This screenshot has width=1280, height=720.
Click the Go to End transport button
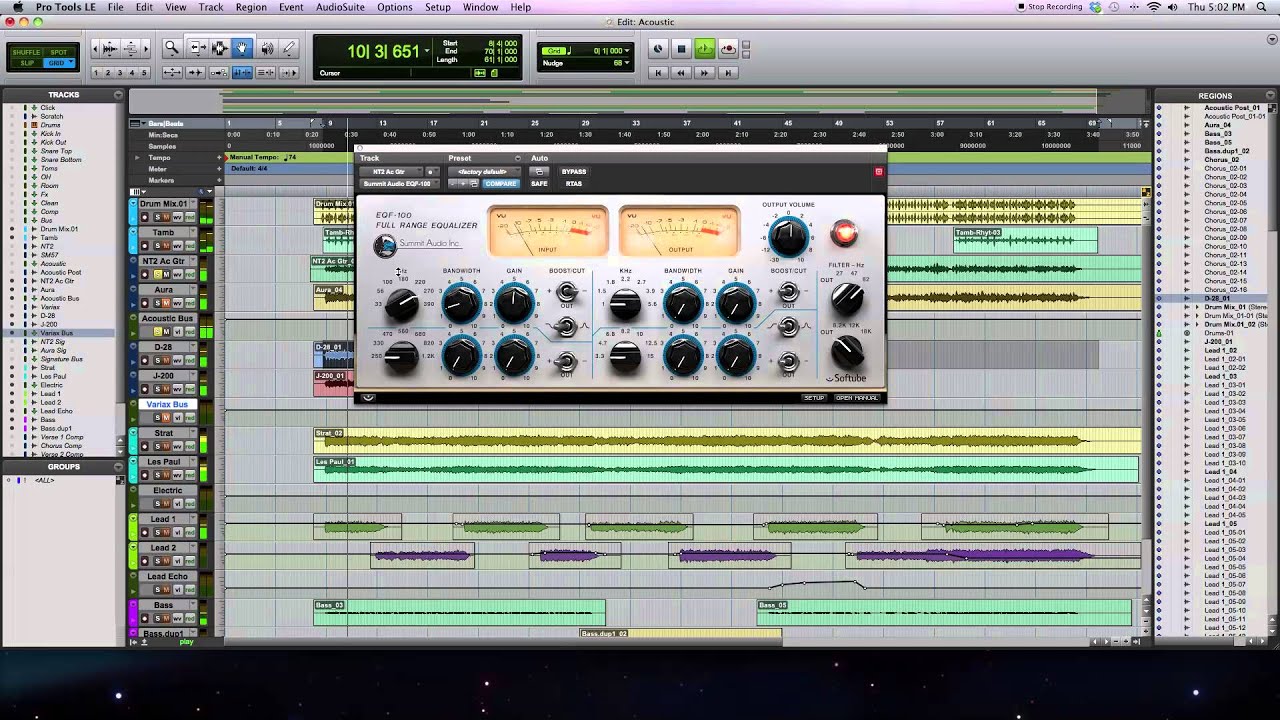pos(729,73)
